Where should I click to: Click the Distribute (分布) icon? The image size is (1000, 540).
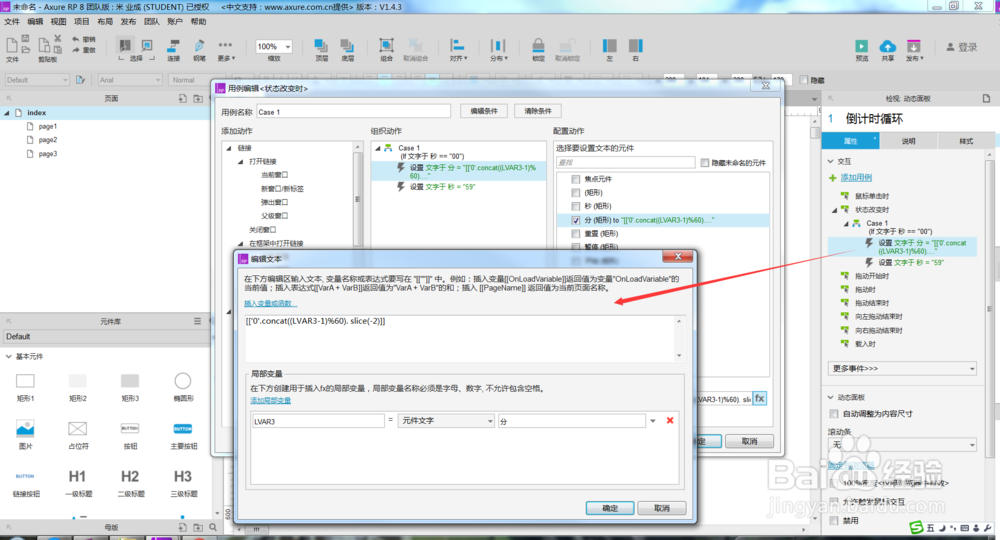(497, 45)
